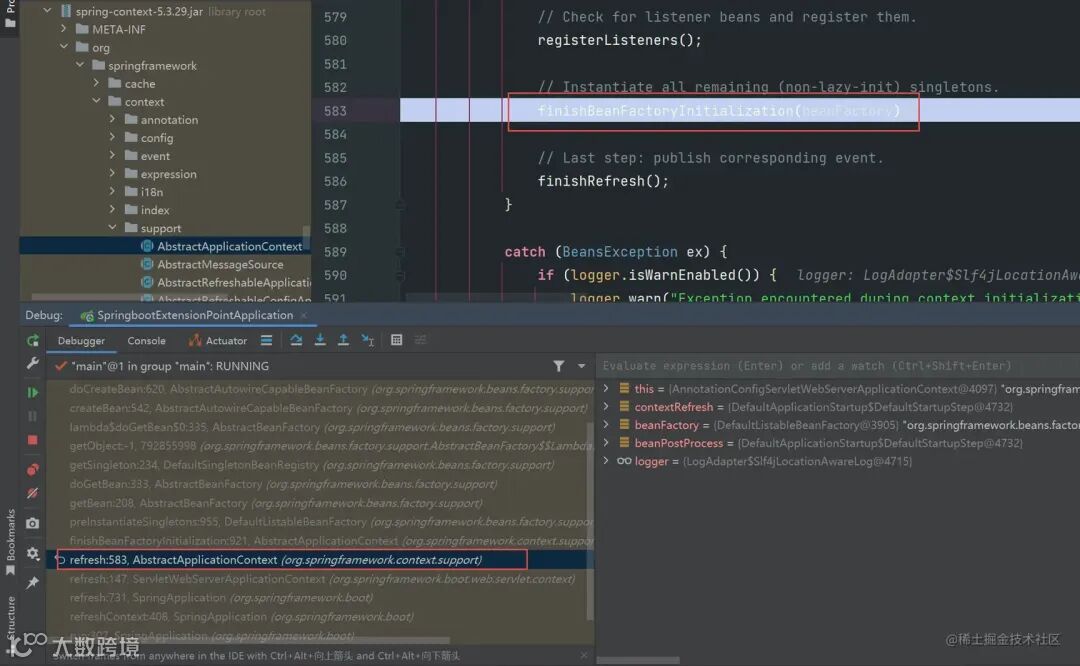Click Show Execution Point icon
Screen dimensions: 1080x666
coord(267,340)
